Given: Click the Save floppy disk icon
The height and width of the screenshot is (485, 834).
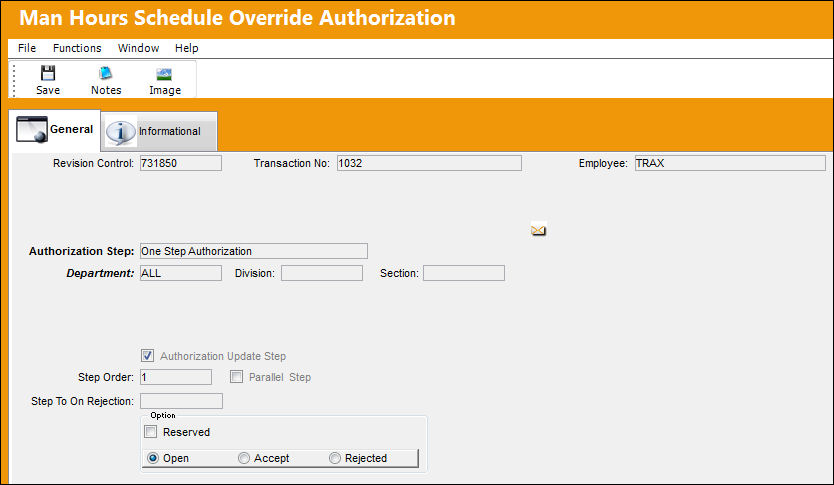Looking at the screenshot, I should click(x=48, y=73).
